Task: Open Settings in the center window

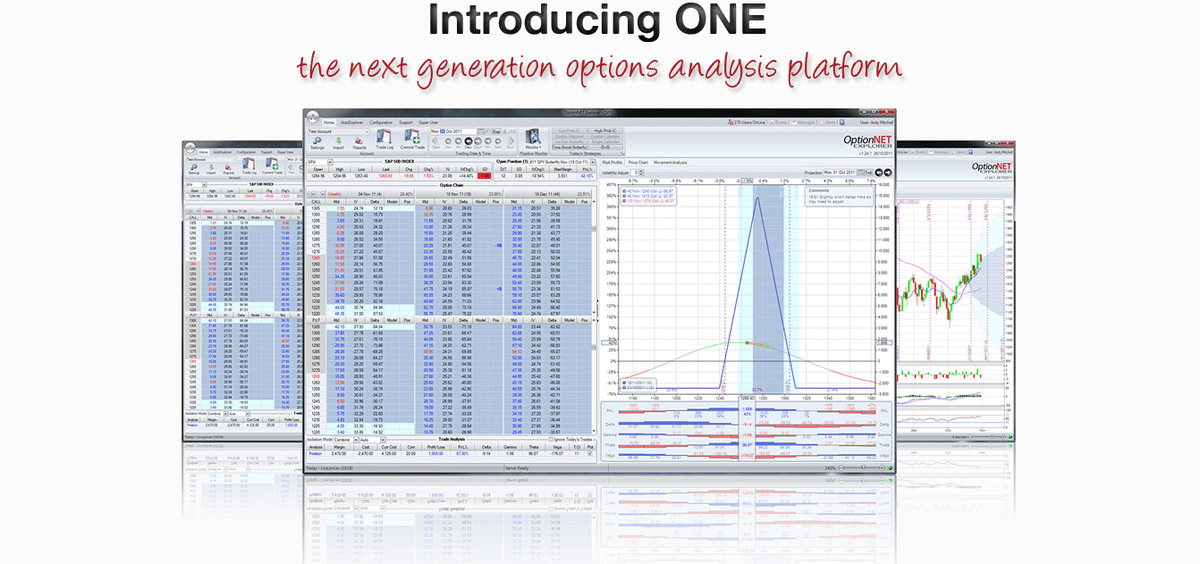Action: (317, 143)
